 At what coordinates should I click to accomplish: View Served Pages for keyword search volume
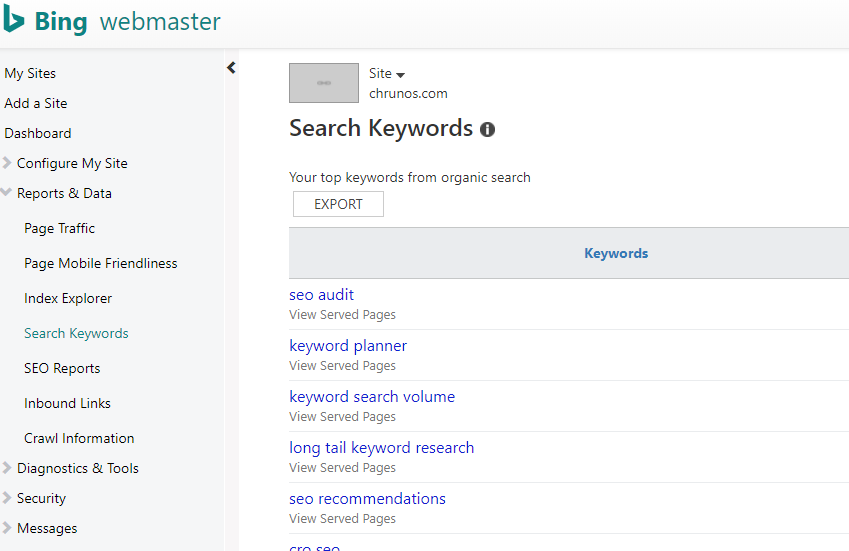tap(342, 416)
